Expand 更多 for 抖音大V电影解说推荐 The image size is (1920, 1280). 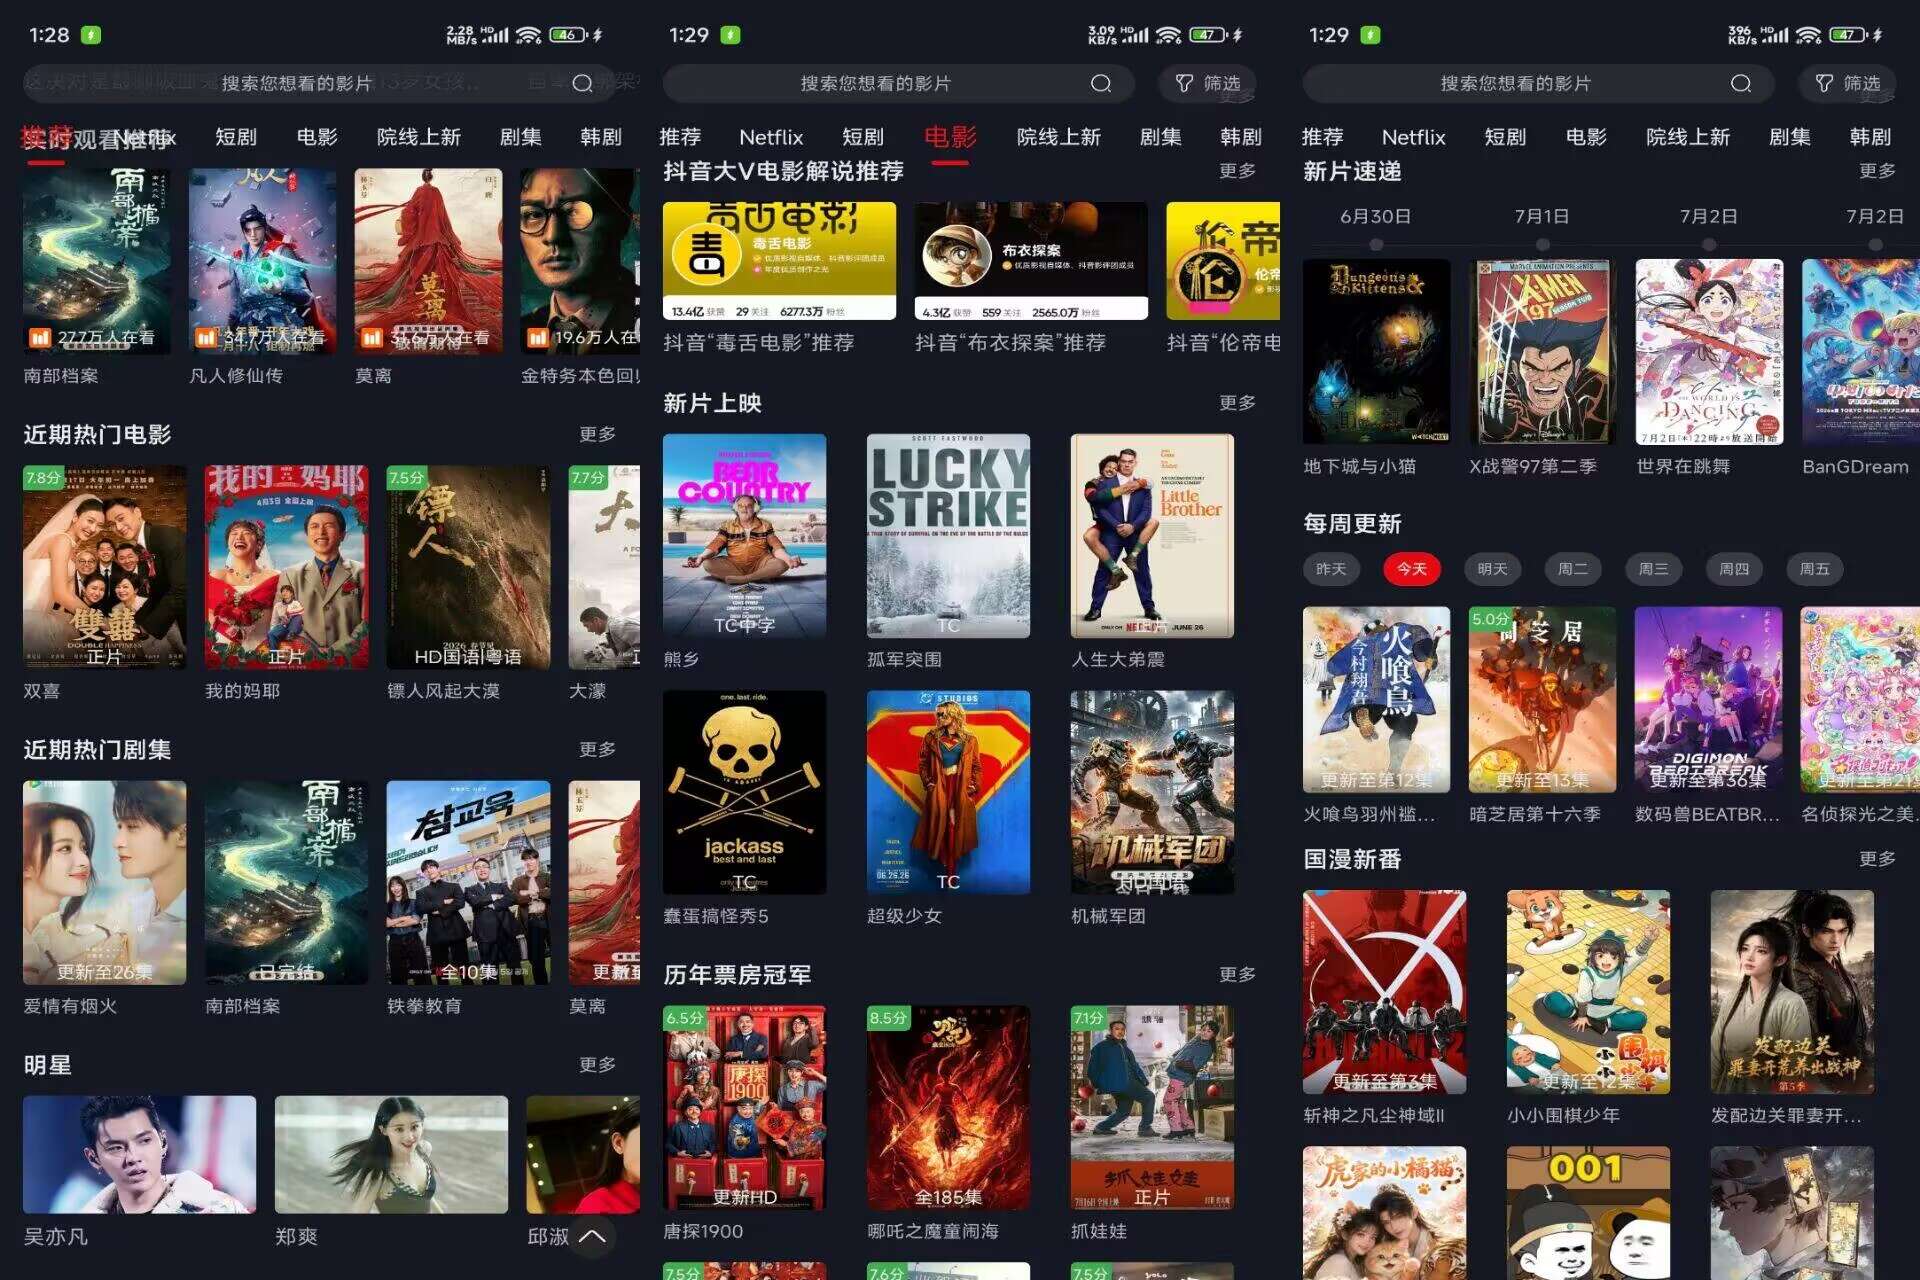(x=1237, y=171)
